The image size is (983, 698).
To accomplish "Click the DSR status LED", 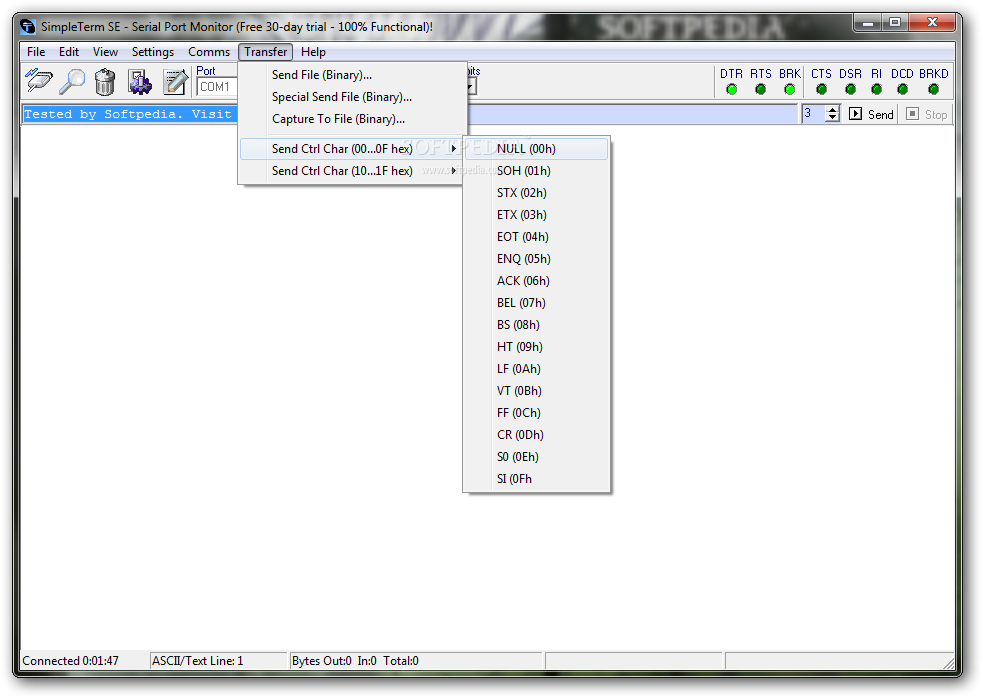I will pyautogui.click(x=850, y=90).
